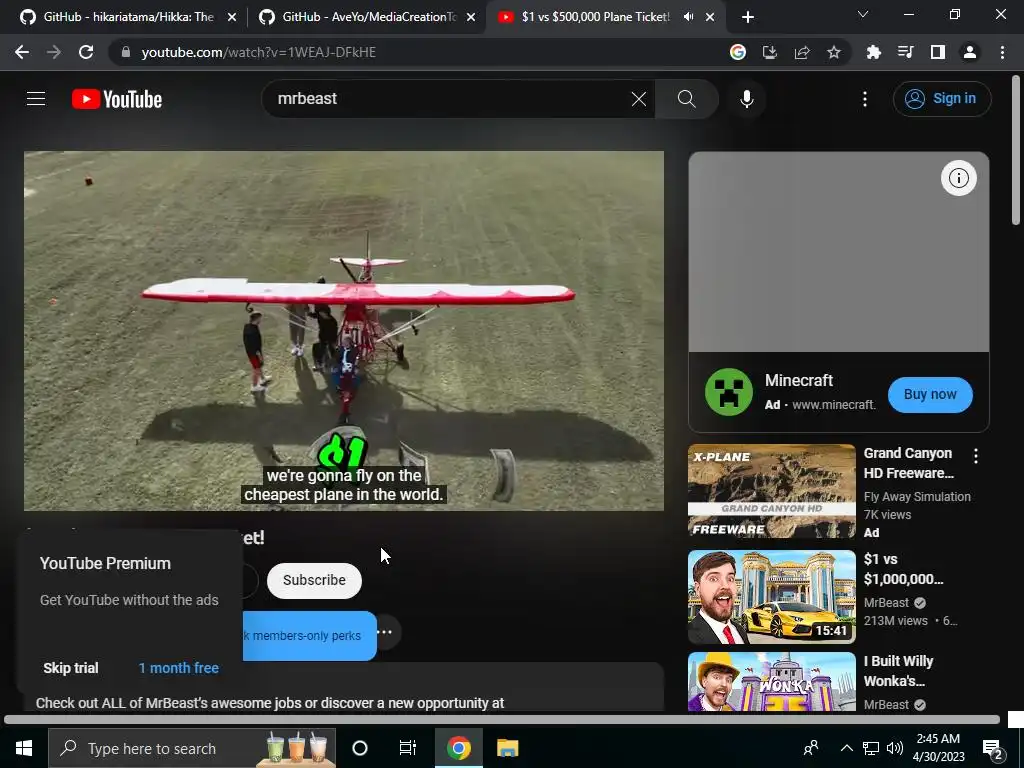Open Cortana circle on taskbar

point(360,748)
